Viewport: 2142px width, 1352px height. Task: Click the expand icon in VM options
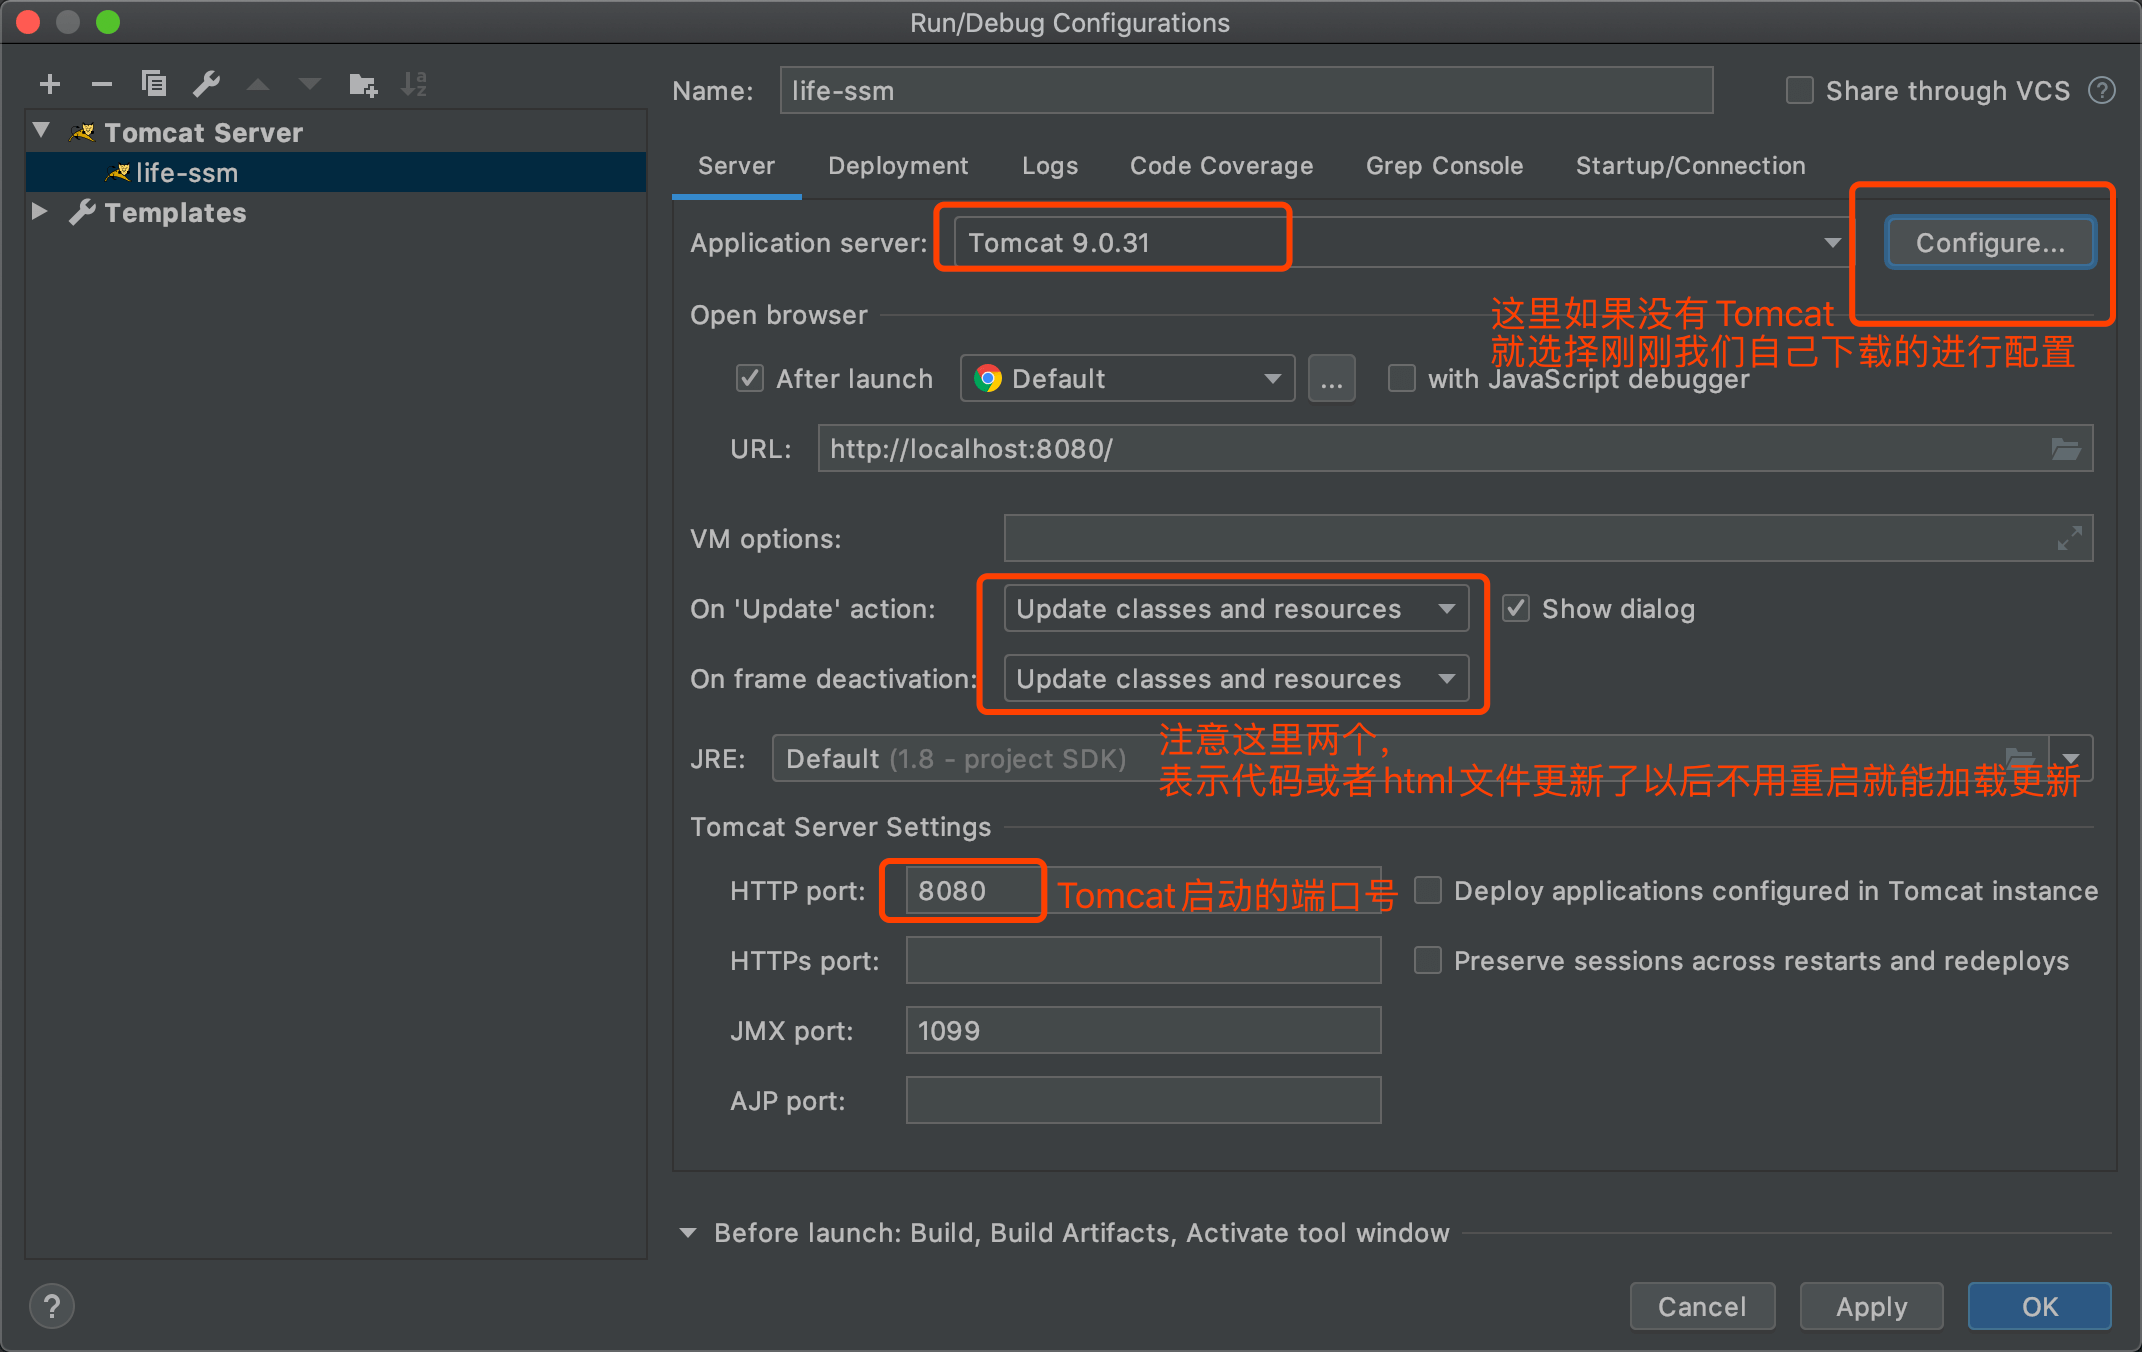[2069, 538]
